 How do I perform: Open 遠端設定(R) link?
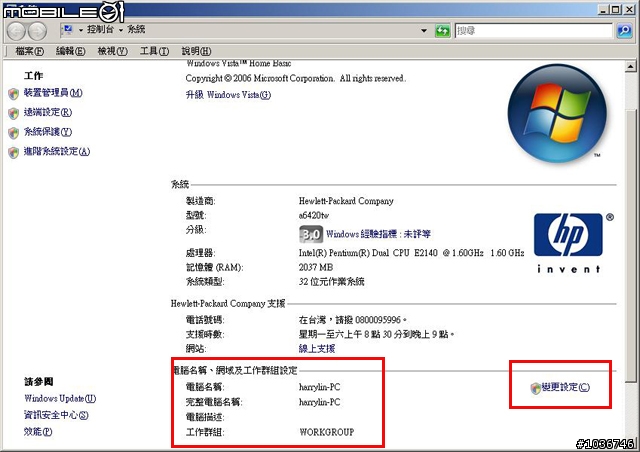(x=48, y=112)
